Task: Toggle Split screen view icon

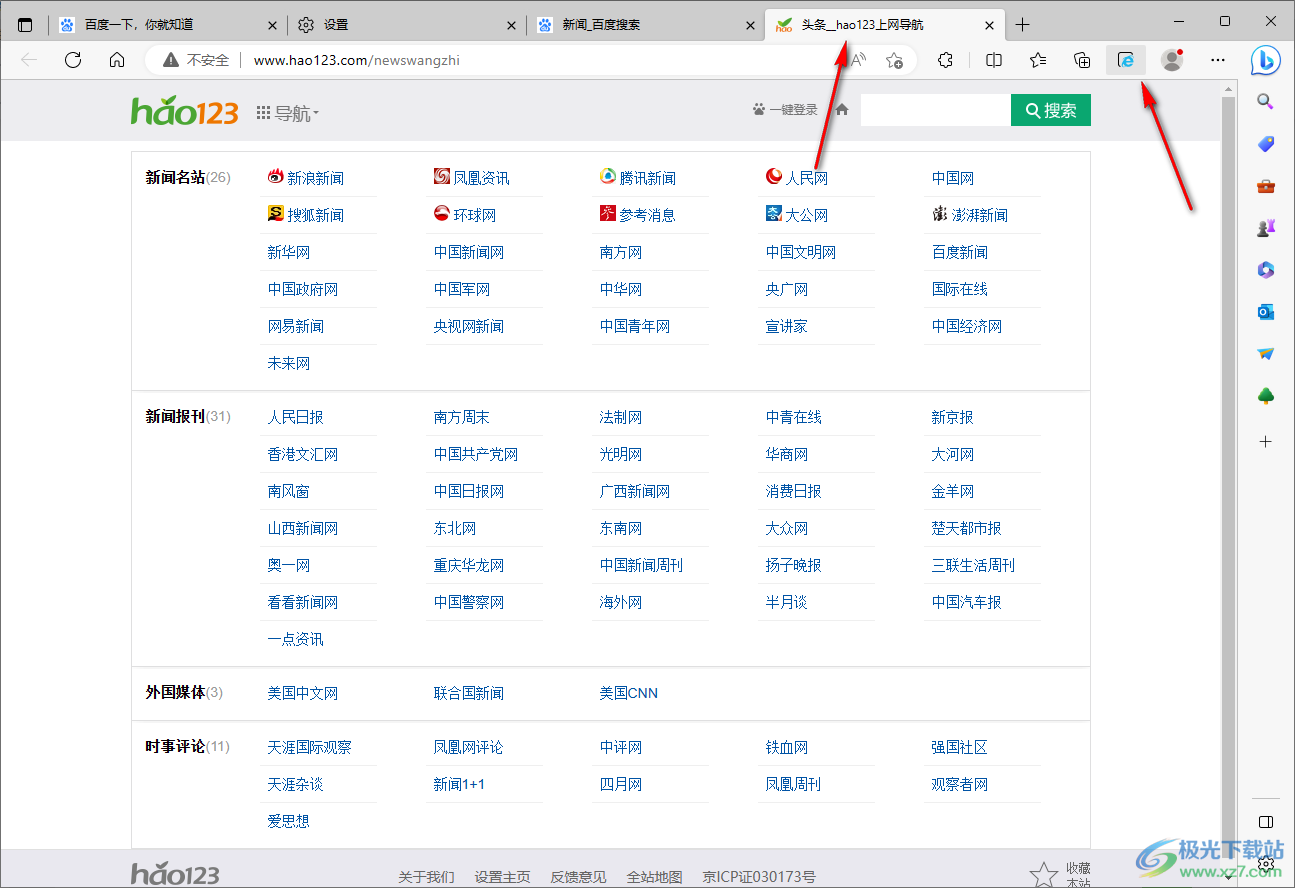Action: tap(994, 60)
